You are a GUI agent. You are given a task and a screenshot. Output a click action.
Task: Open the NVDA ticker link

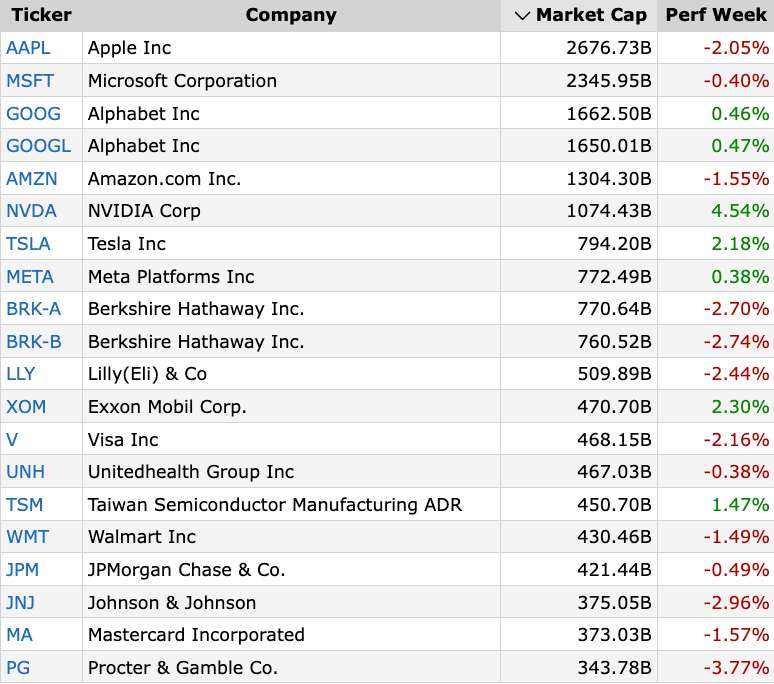(31, 211)
